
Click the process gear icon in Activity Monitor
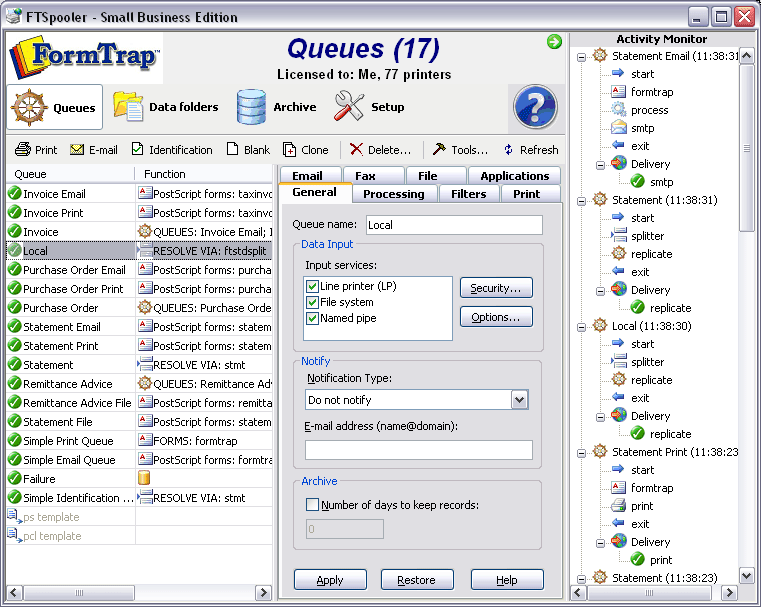(618, 109)
